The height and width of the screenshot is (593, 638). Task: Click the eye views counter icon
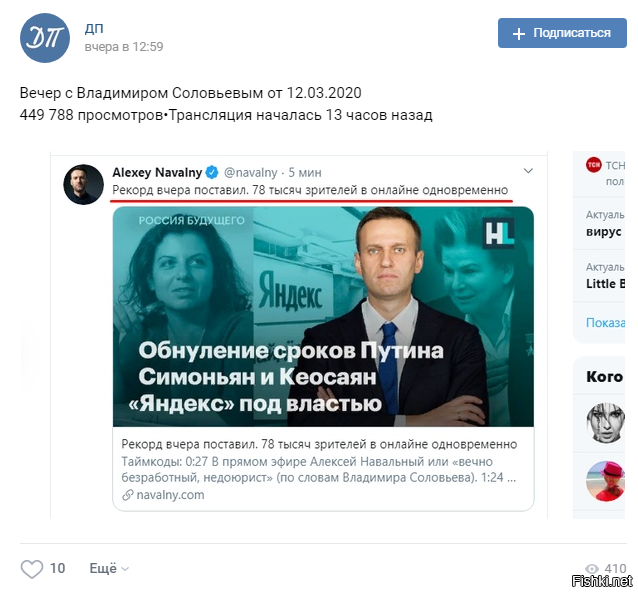tap(592, 569)
